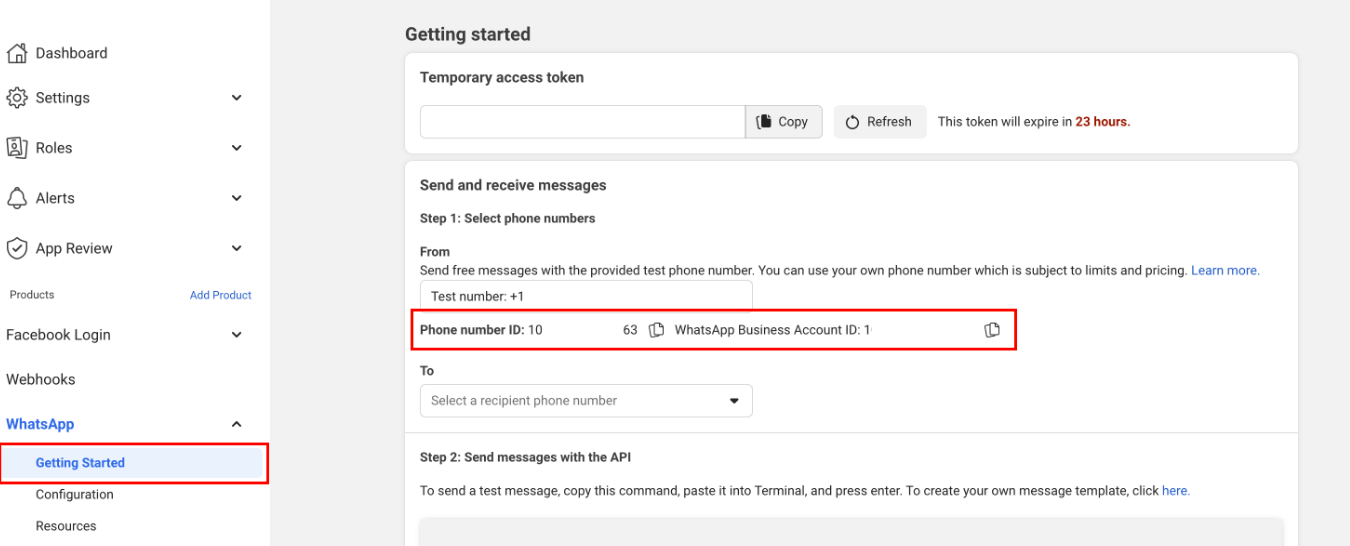Expand the Alerts menu chevron
The width and height of the screenshot is (1350, 546).
point(237,198)
